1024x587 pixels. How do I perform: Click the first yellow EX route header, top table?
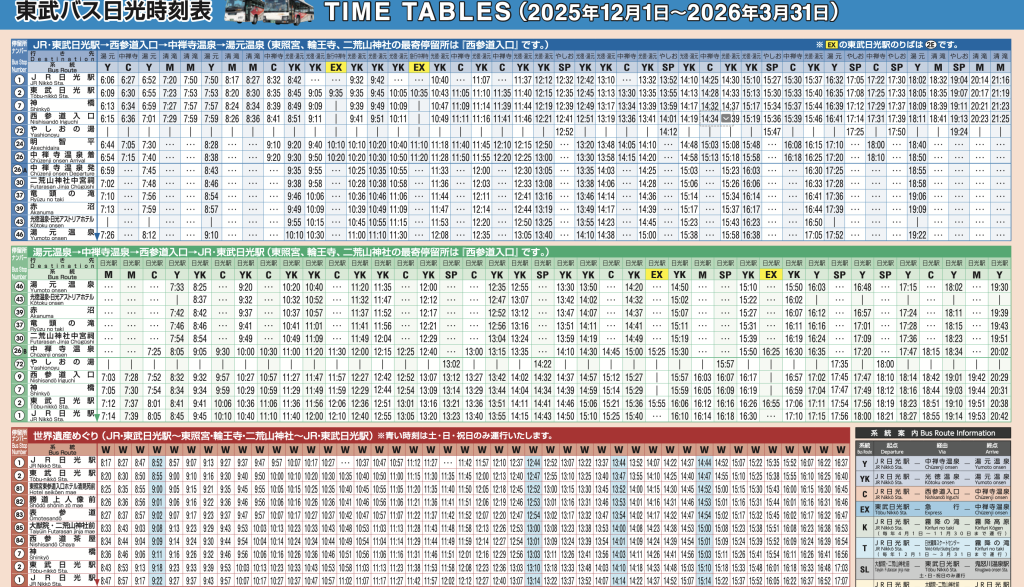[336, 67]
